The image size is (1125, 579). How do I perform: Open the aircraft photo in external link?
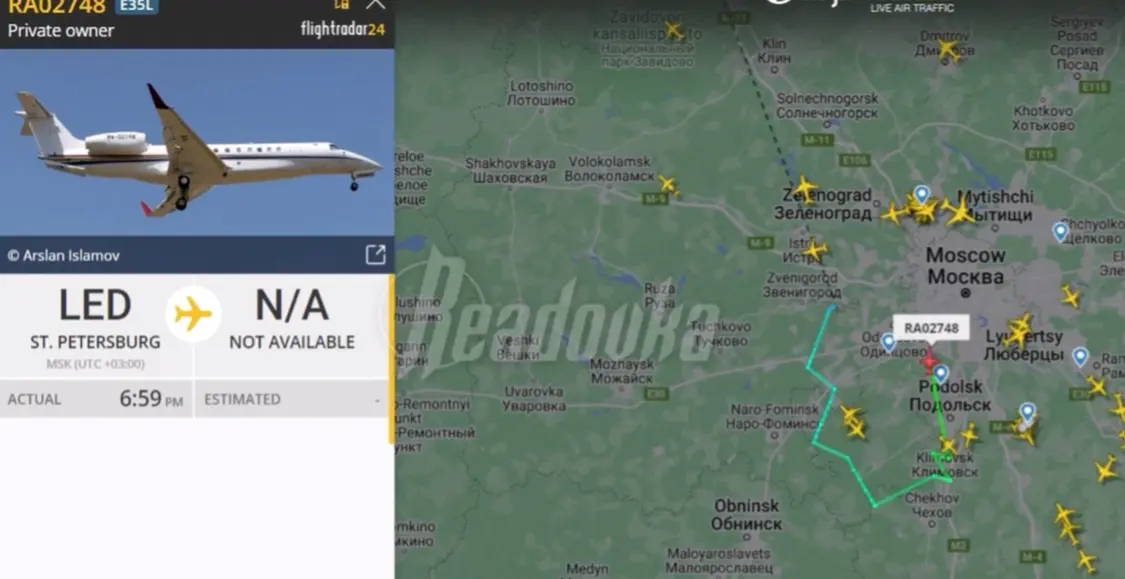[375, 255]
